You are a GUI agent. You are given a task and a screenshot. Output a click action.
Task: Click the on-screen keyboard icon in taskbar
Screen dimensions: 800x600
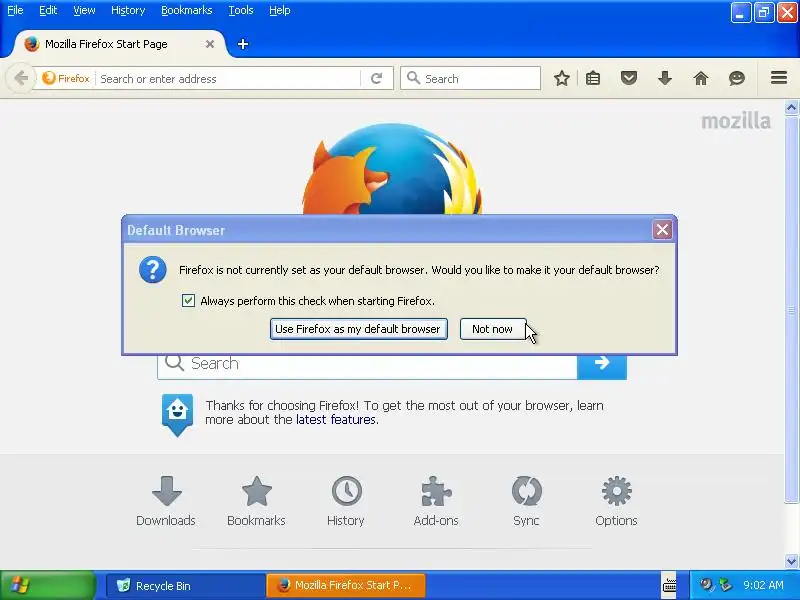(669, 585)
